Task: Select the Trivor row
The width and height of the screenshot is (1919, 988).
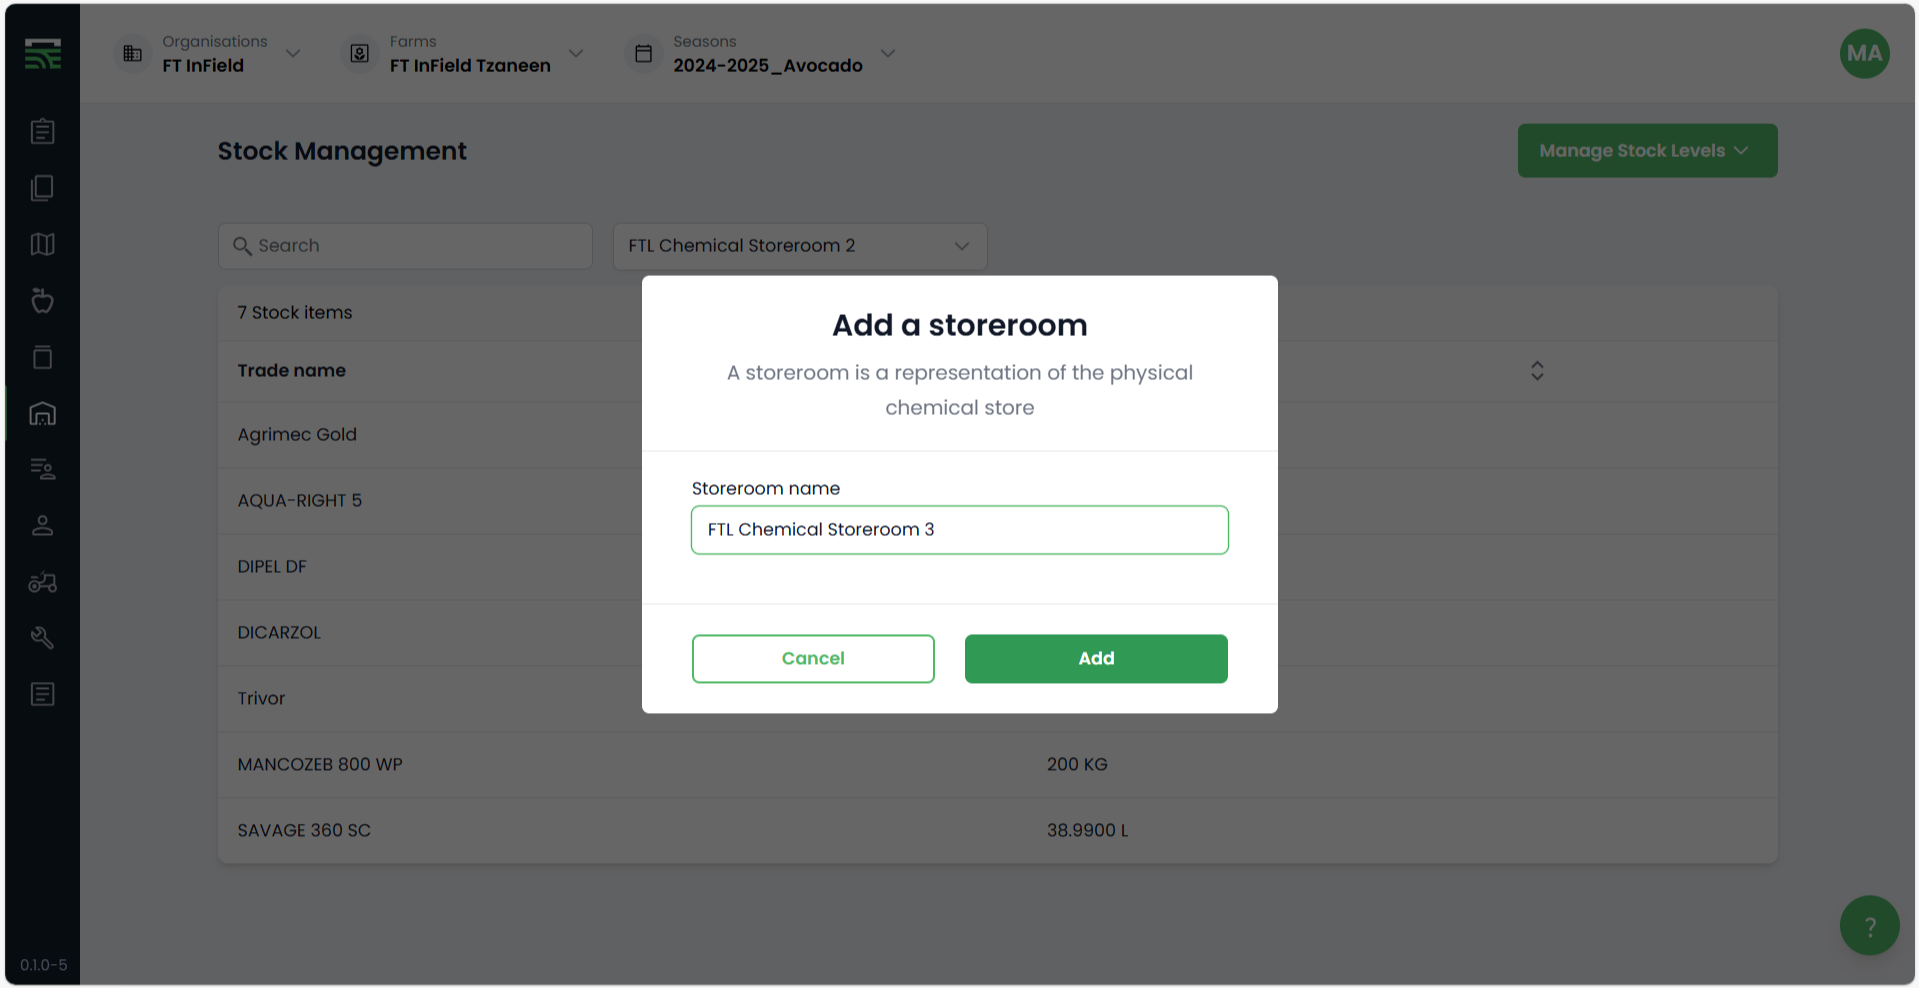Action: pyautogui.click(x=997, y=699)
